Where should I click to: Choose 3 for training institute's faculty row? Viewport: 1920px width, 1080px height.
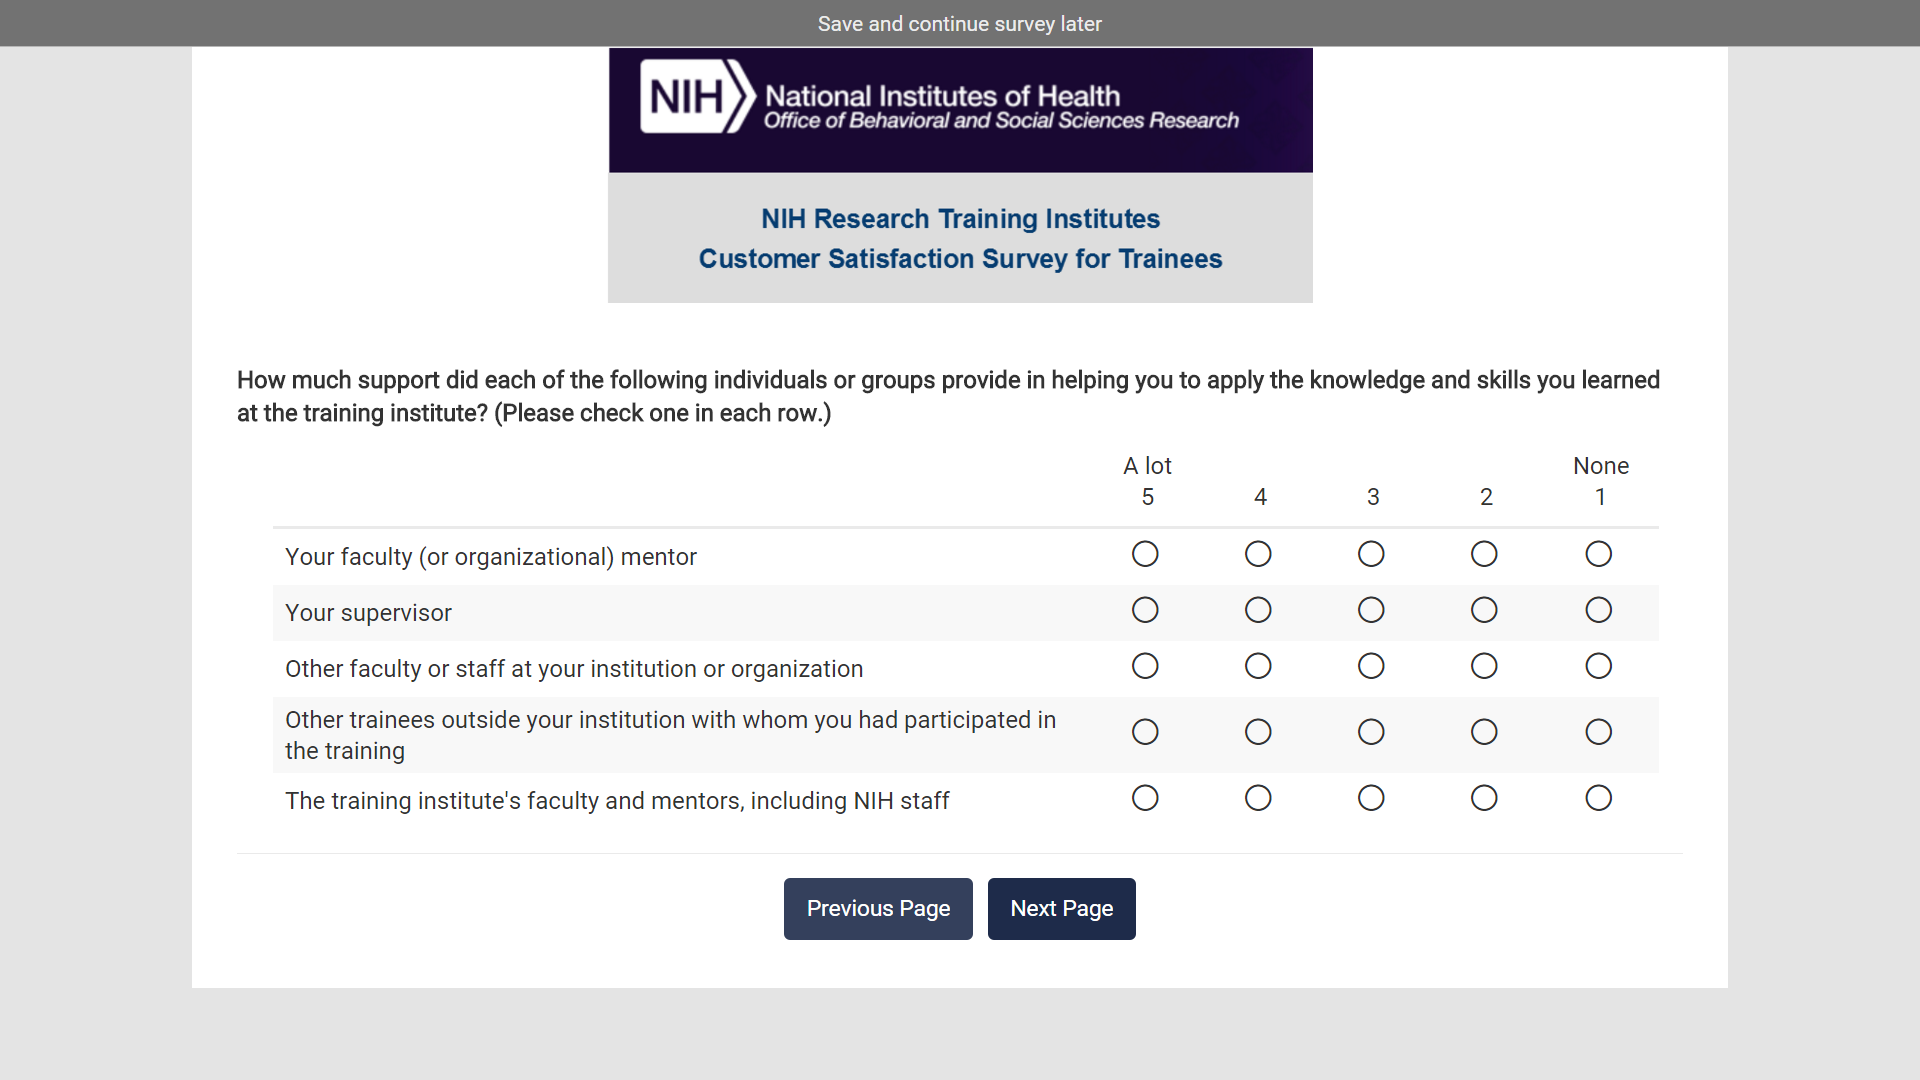point(1371,798)
